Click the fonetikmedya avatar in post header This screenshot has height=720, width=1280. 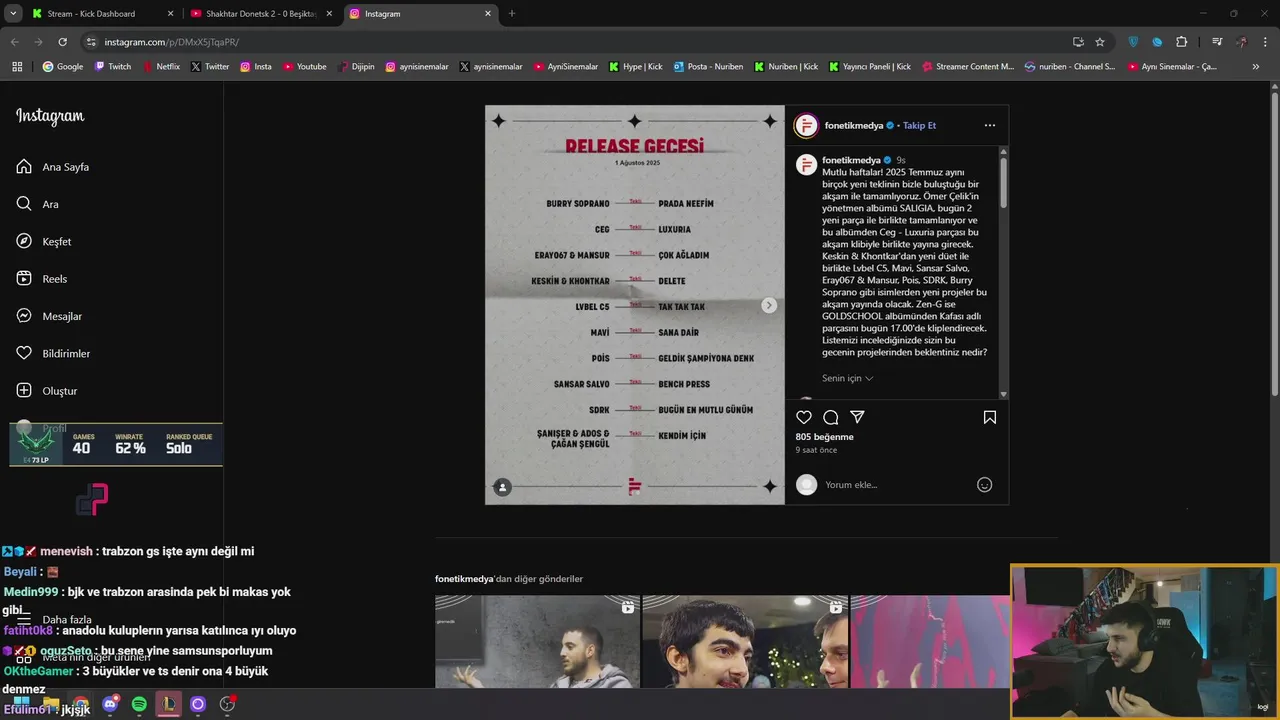806,126
